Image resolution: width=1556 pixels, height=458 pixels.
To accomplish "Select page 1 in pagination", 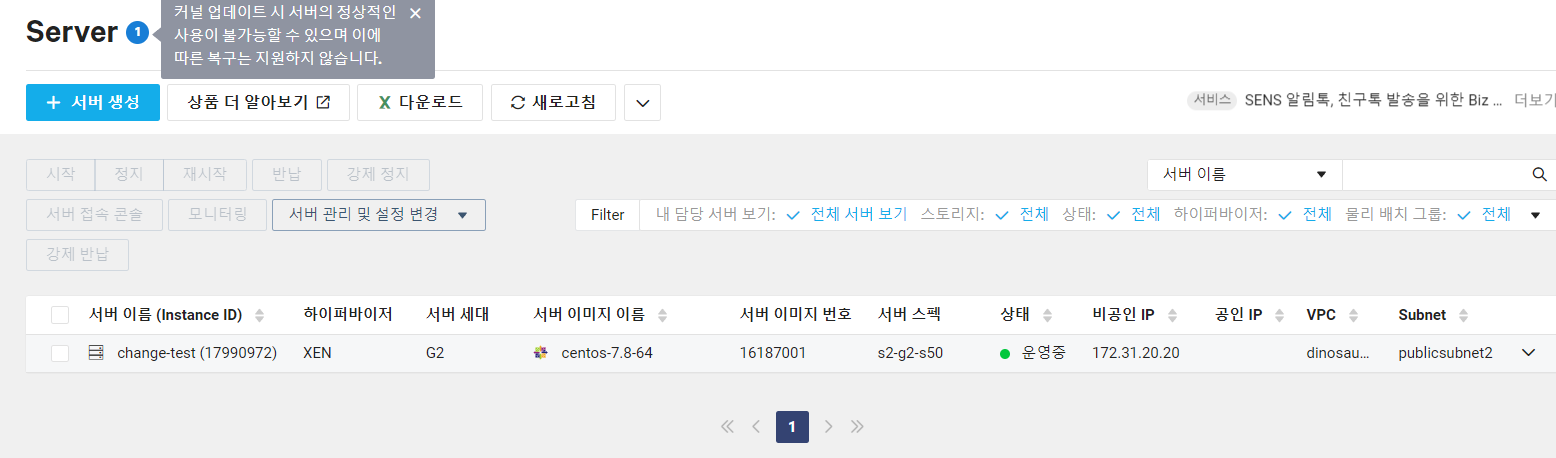I will [792, 427].
